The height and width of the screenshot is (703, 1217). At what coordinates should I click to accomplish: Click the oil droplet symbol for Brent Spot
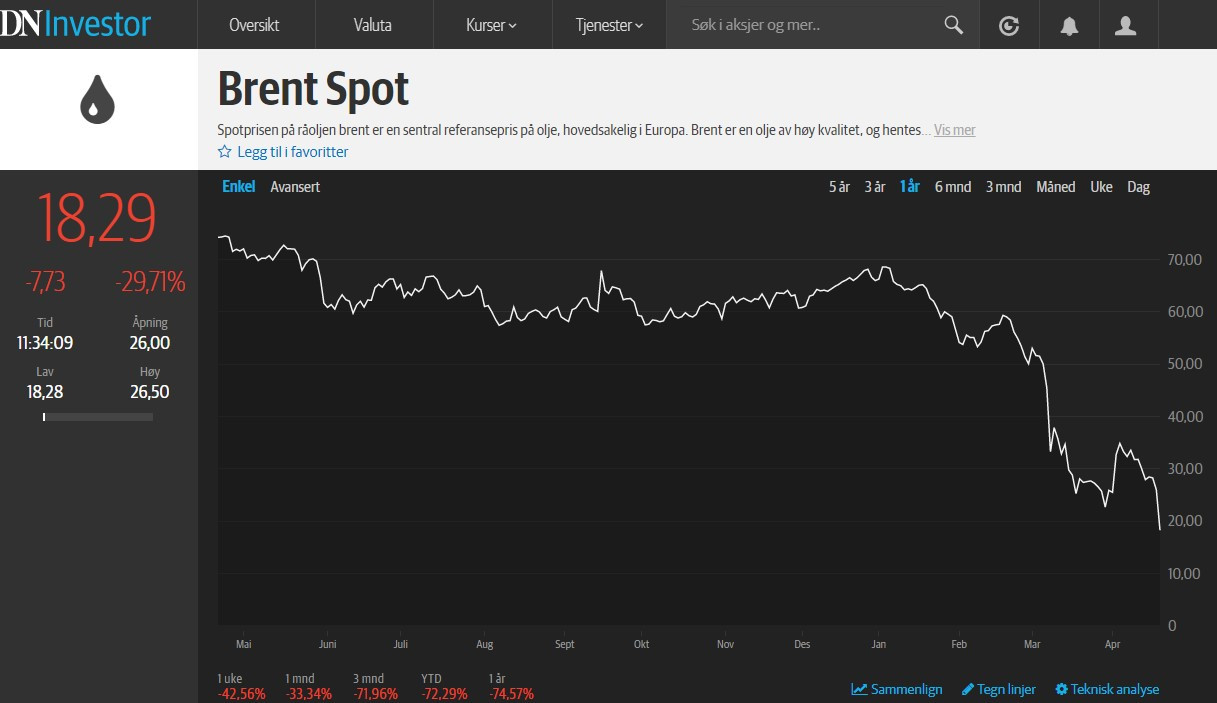tap(96, 97)
